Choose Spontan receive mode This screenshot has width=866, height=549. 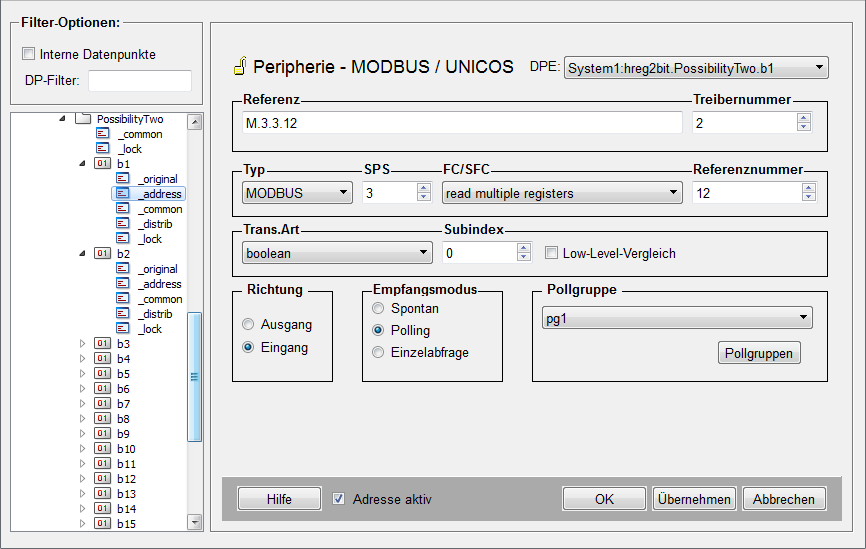378,308
